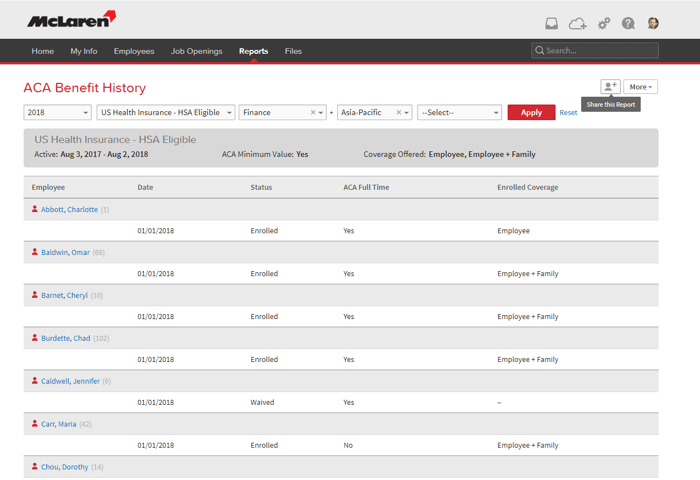
Task: Click person icon beside Baldwin, Omar
Action: click(x=34, y=252)
